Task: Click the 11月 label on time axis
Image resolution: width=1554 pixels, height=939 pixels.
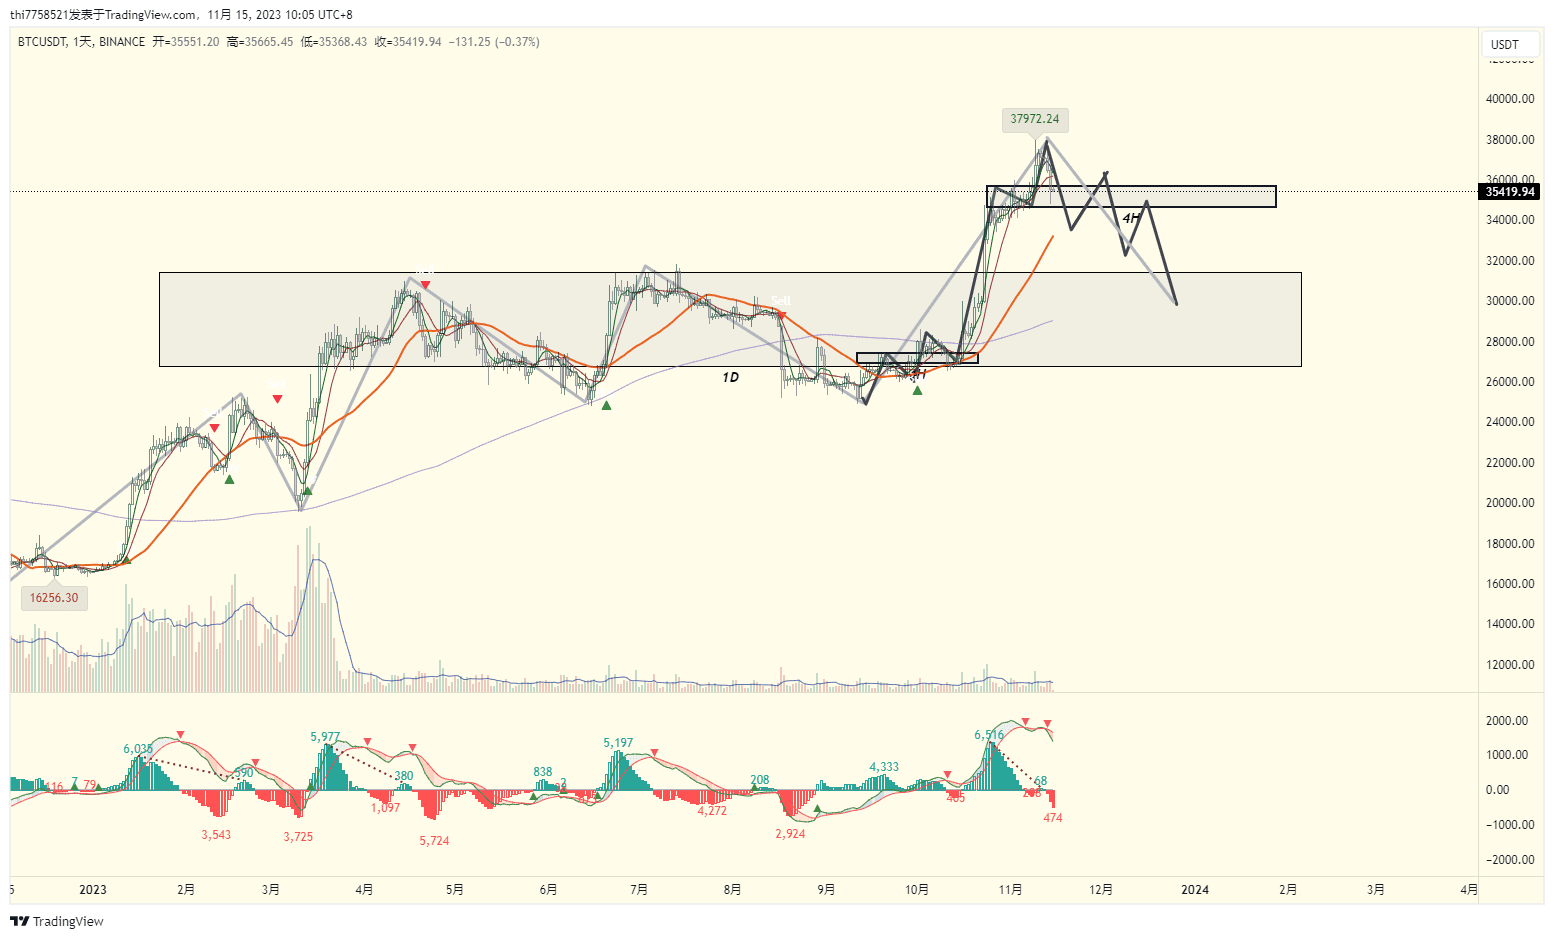Action: [x=1011, y=890]
